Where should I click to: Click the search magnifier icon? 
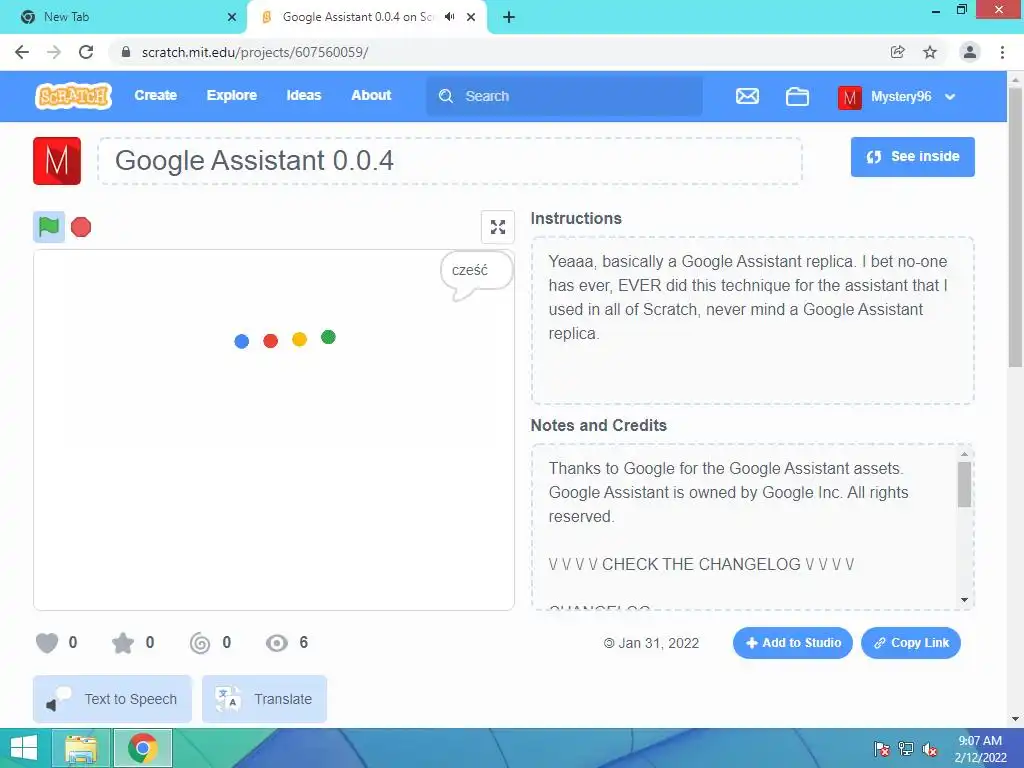pos(446,96)
